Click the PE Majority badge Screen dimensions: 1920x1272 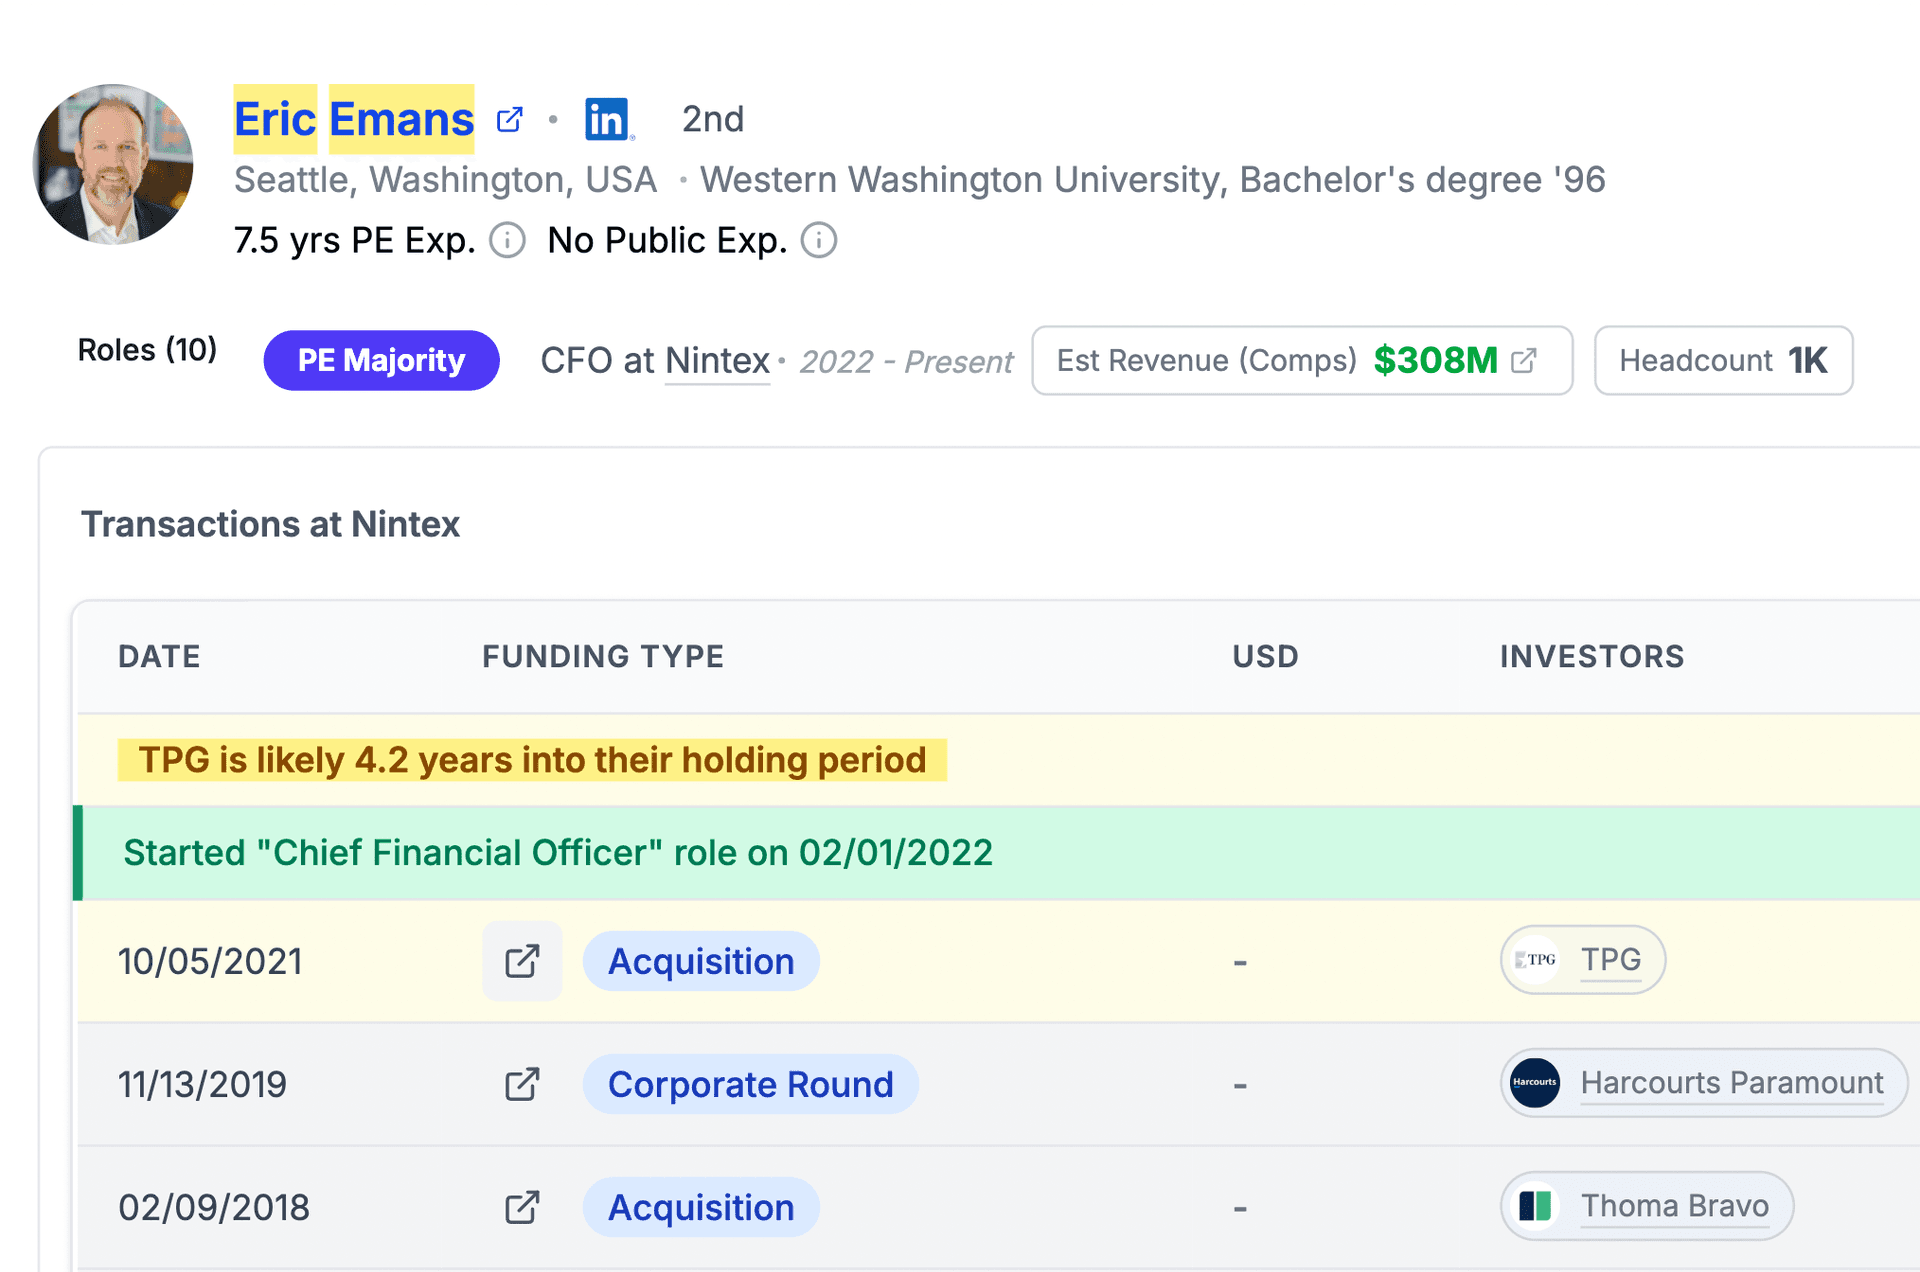[x=381, y=360]
